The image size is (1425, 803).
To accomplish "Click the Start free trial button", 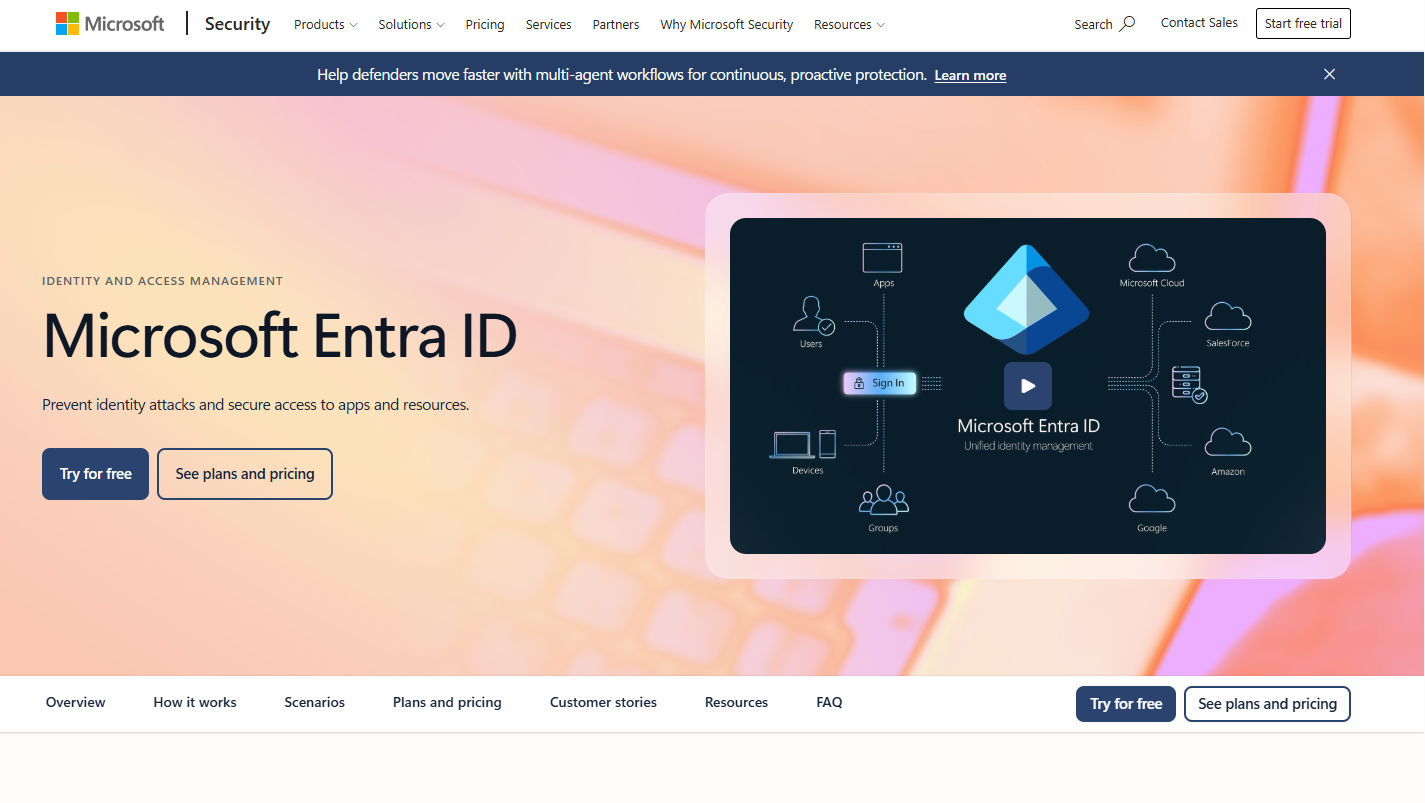I will (1303, 24).
